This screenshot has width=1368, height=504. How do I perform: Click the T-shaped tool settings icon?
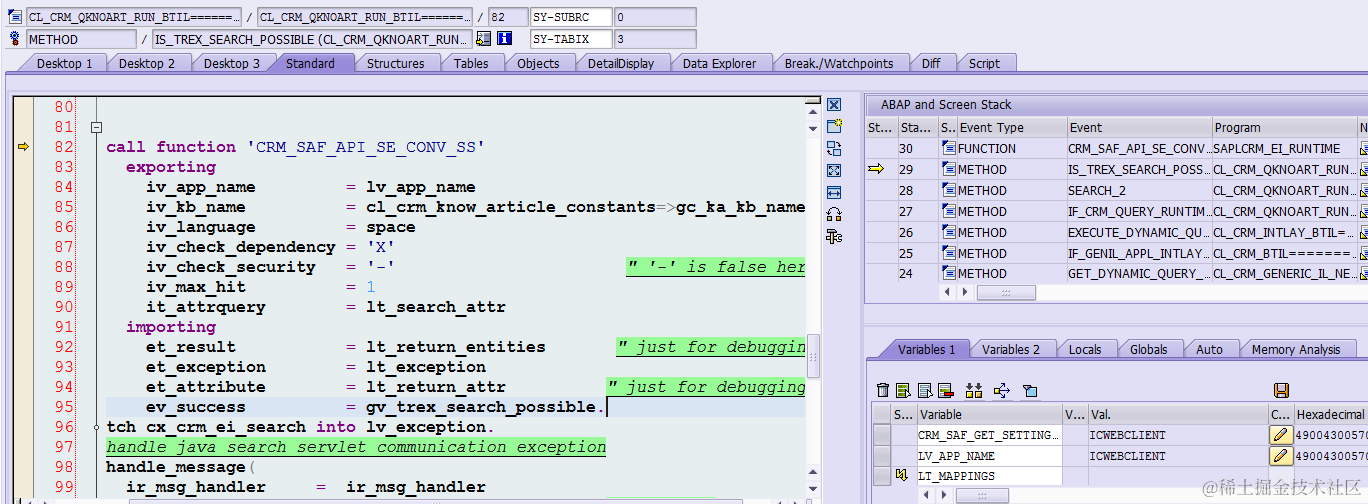834,236
